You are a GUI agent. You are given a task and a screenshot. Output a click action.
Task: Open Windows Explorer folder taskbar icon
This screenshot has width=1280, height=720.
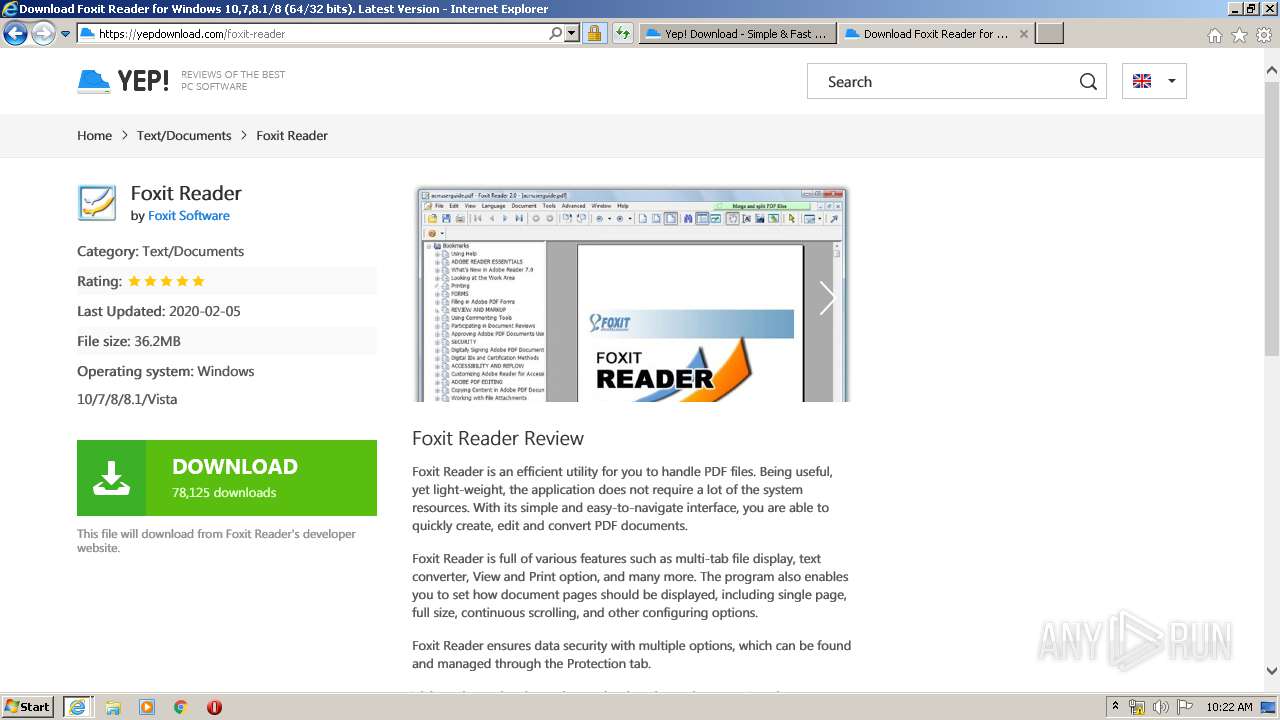[x=113, y=707]
